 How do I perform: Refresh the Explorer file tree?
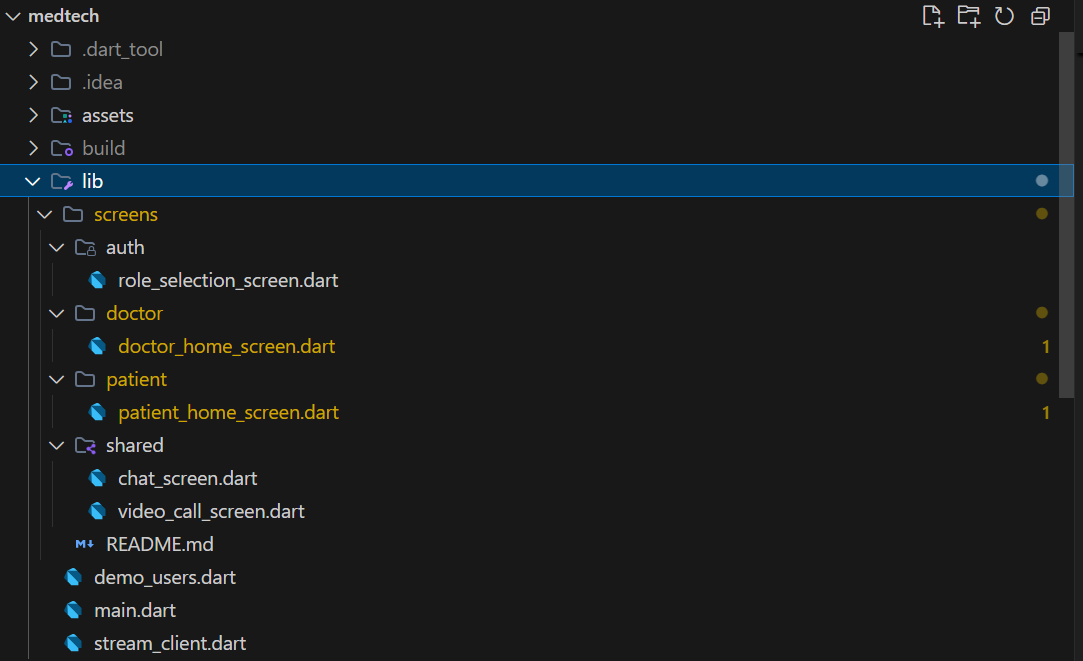point(1004,16)
